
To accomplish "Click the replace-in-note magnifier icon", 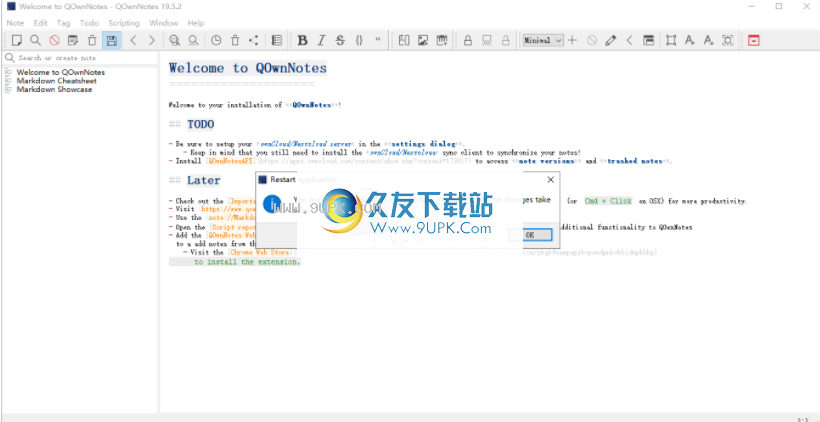I will tap(193, 40).
